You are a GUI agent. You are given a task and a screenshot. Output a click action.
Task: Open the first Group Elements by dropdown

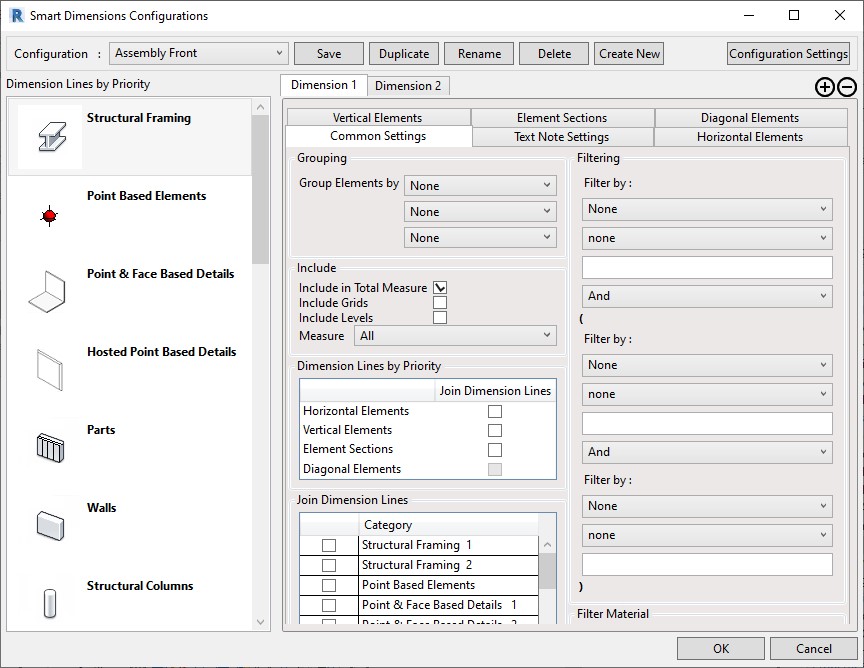480,186
